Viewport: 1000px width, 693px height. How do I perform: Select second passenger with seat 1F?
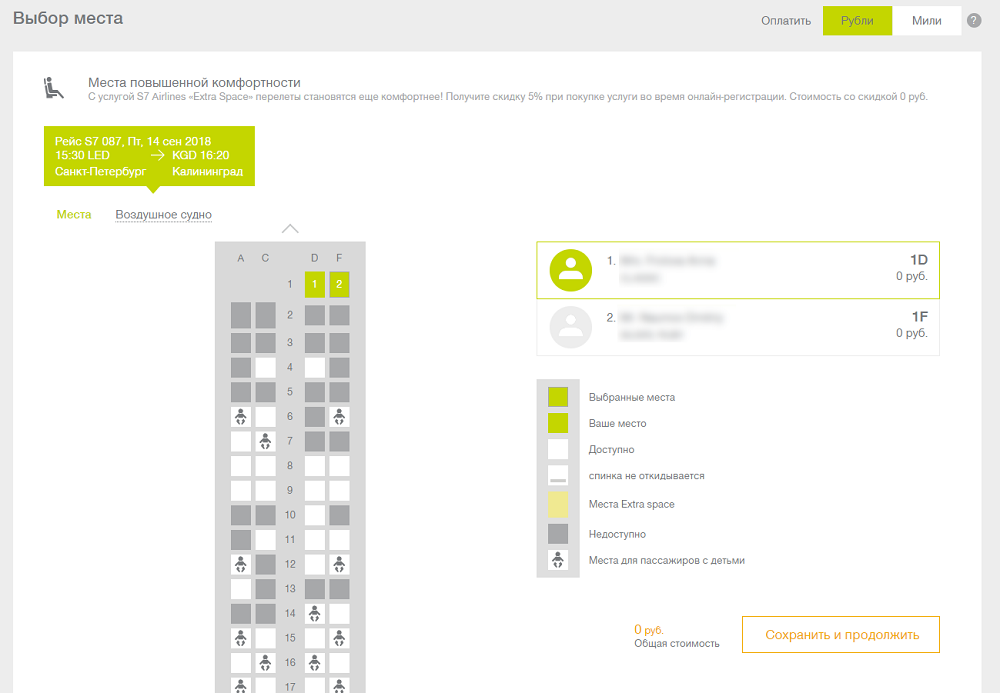(738, 328)
